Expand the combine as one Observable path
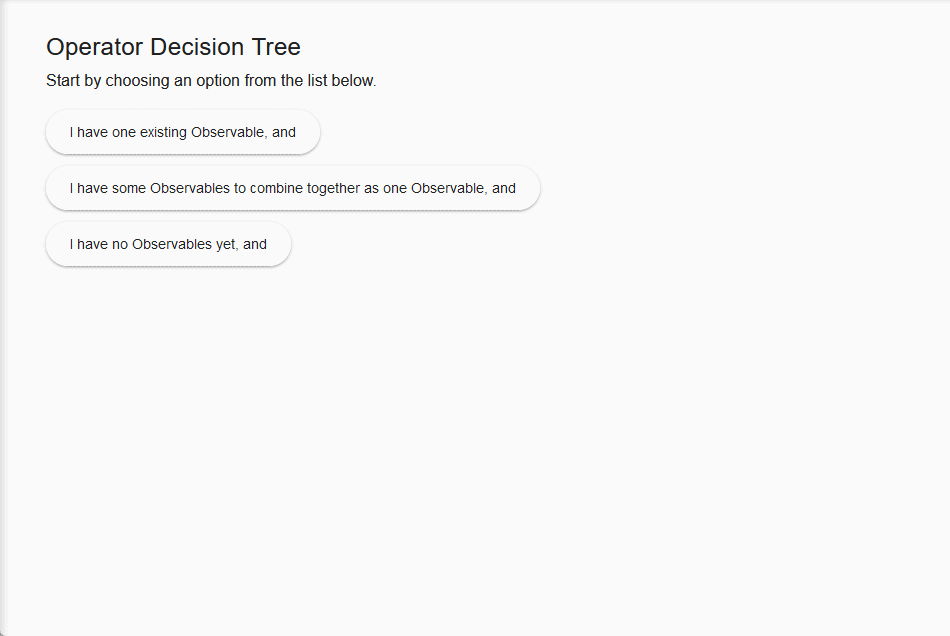This screenshot has width=950, height=636. pyautogui.click(x=292, y=188)
